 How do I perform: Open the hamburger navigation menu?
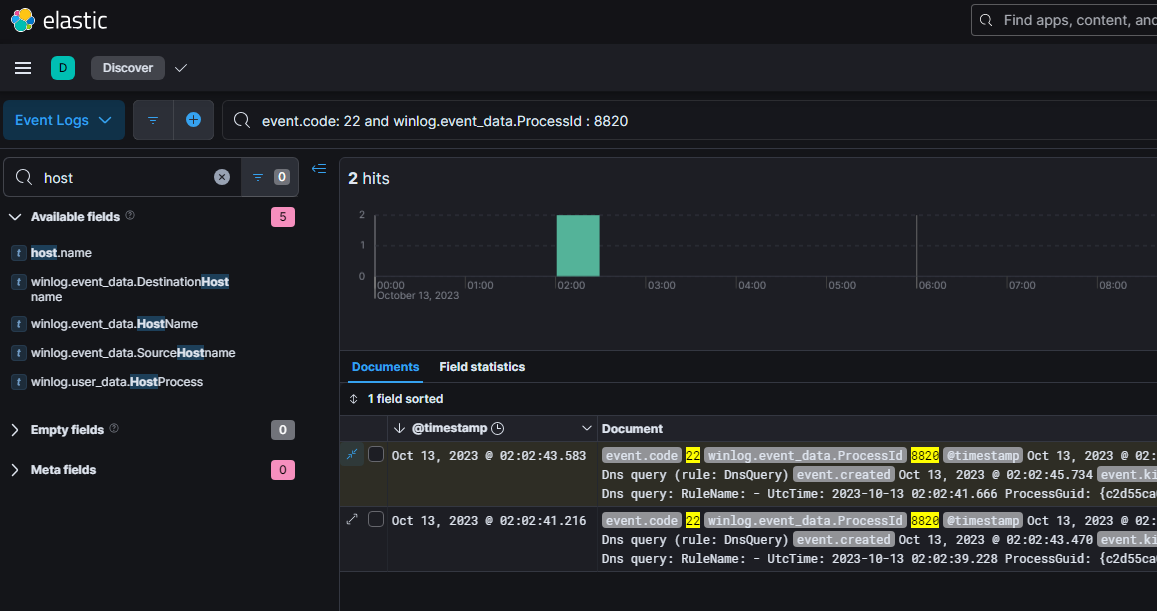click(23, 68)
